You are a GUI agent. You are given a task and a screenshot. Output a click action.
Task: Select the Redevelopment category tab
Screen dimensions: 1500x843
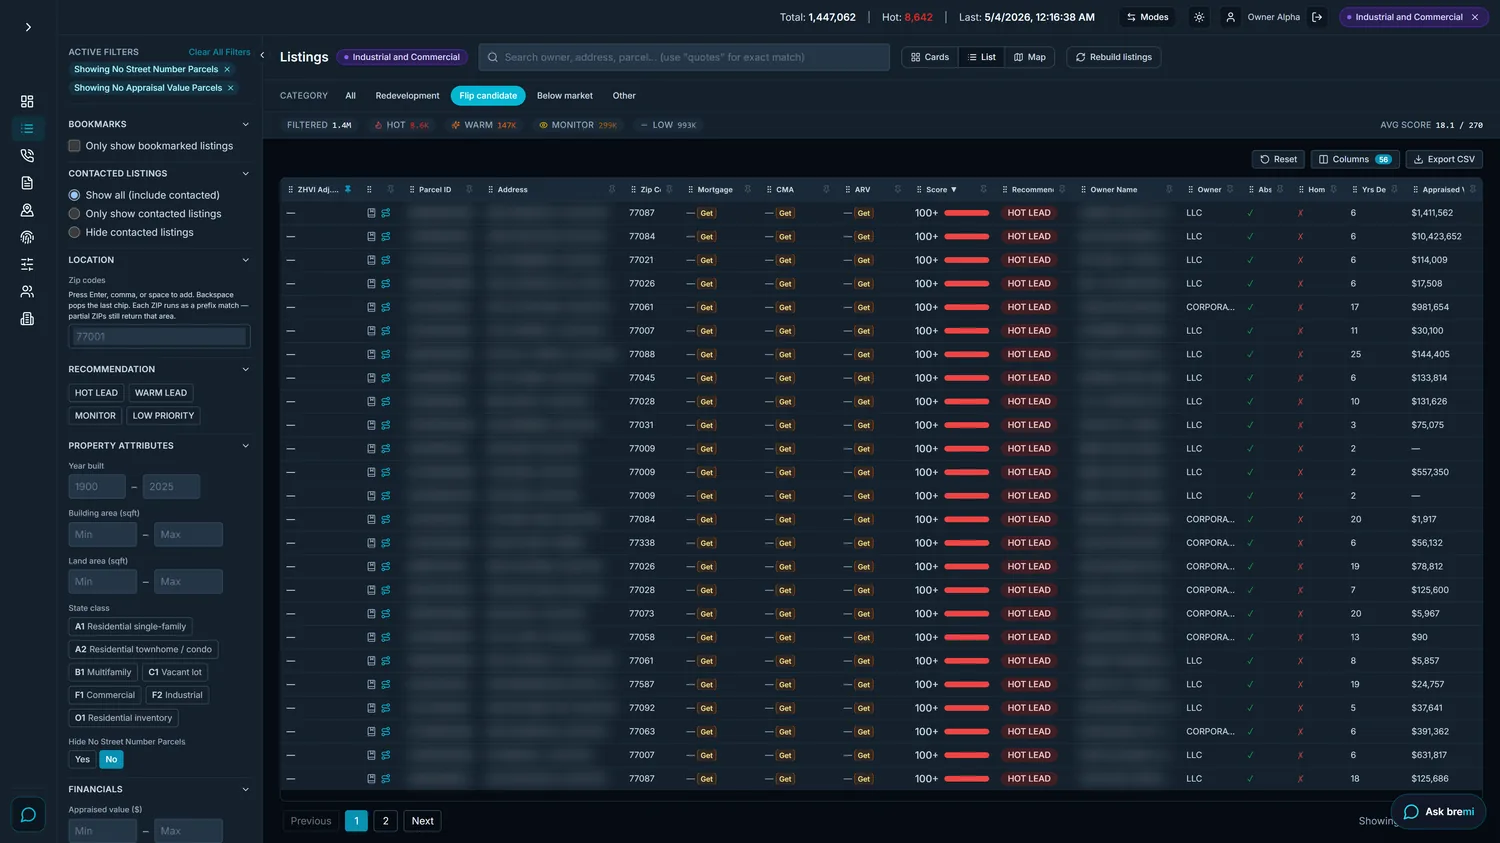point(407,96)
